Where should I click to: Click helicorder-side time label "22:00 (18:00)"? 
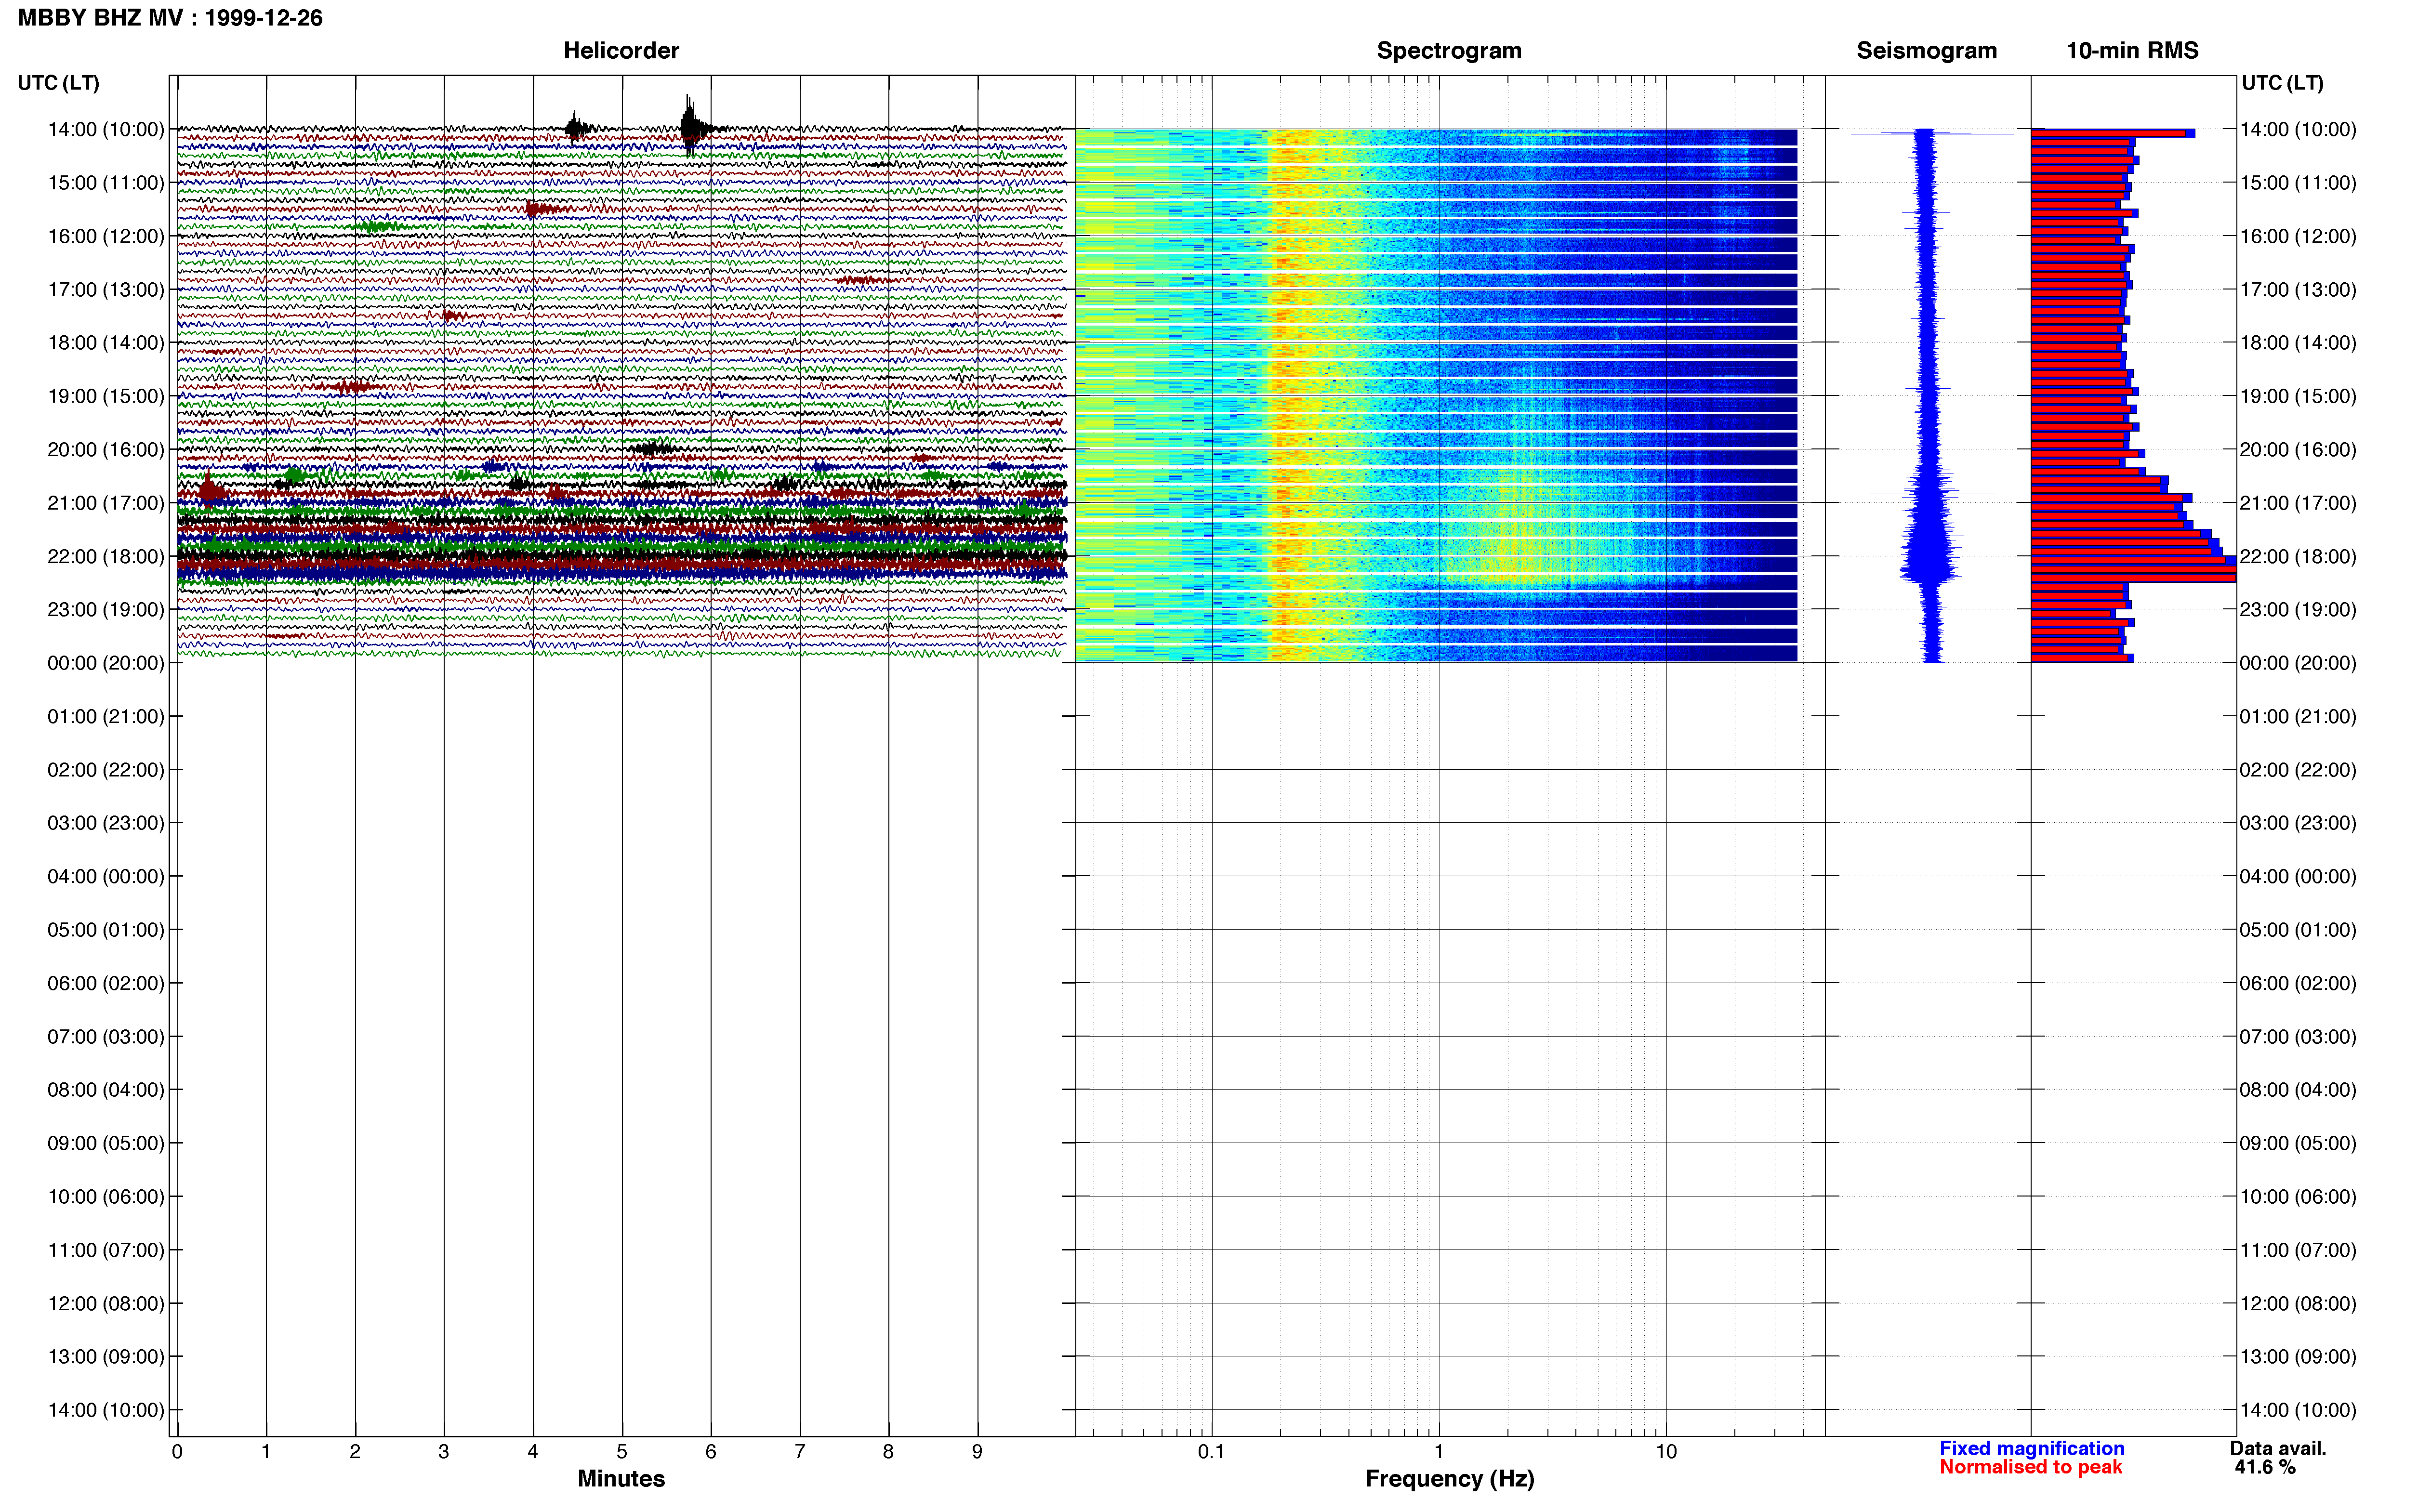[106, 556]
